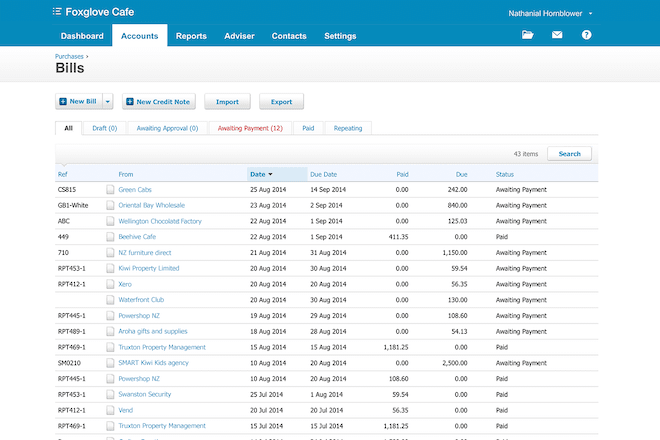Tick the checkbox for NZ furniture direct
Image resolution: width=660 pixels, height=440 pixels.
click(x=110, y=253)
